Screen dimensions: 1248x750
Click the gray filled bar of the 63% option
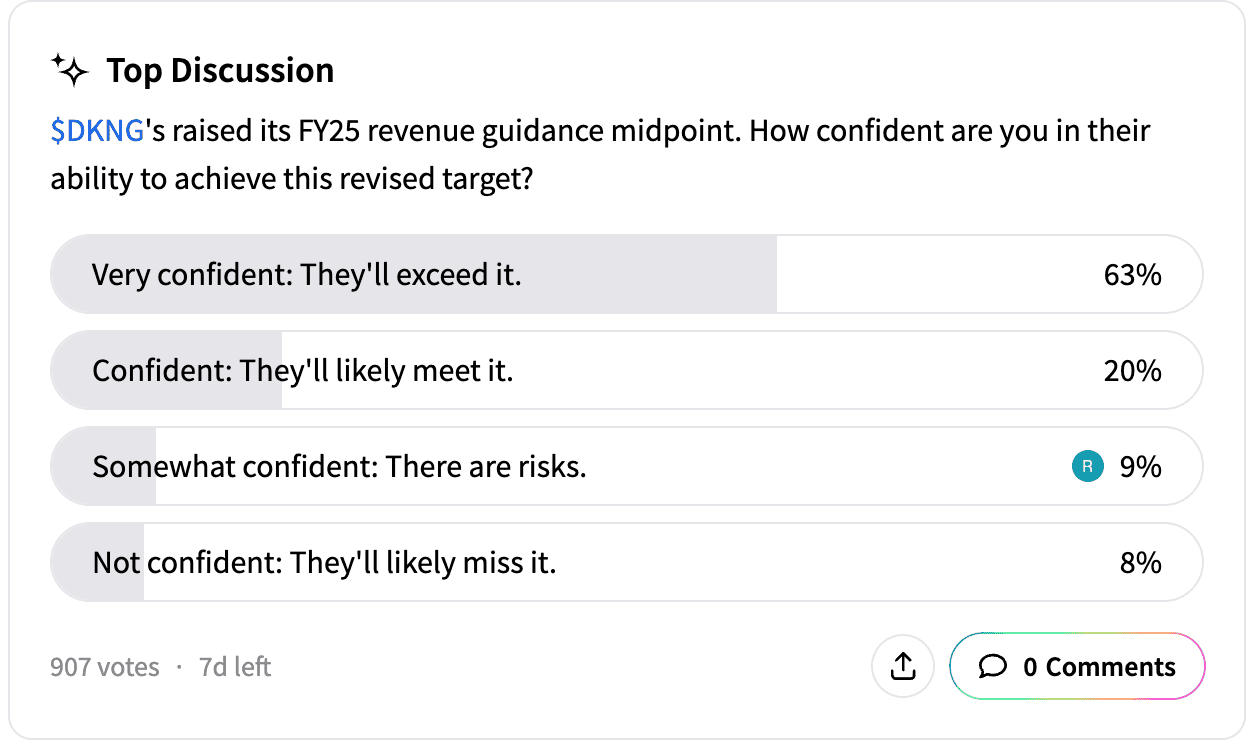click(414, 274)
